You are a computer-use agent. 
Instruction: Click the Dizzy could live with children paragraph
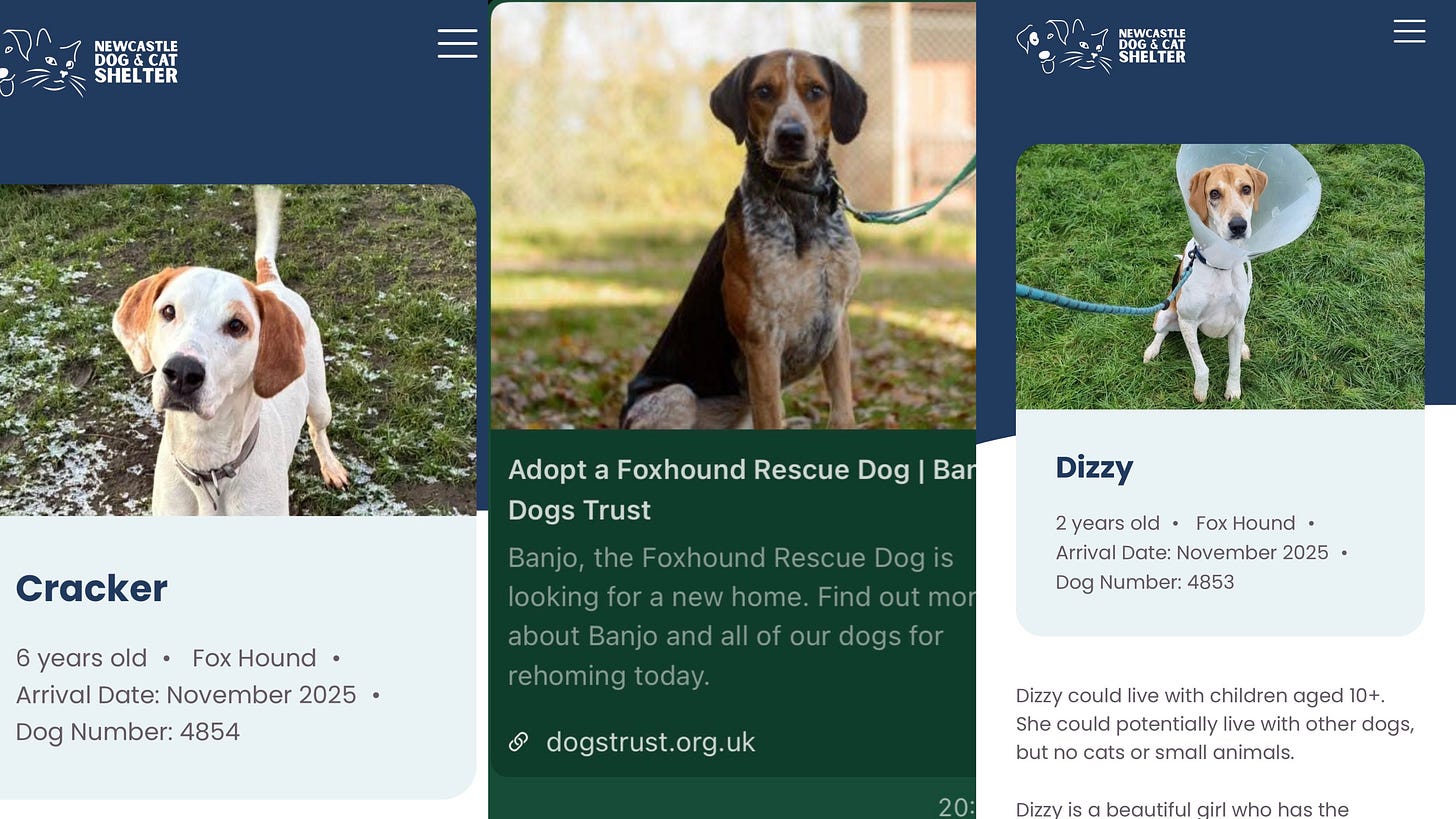coord(1215,724)
